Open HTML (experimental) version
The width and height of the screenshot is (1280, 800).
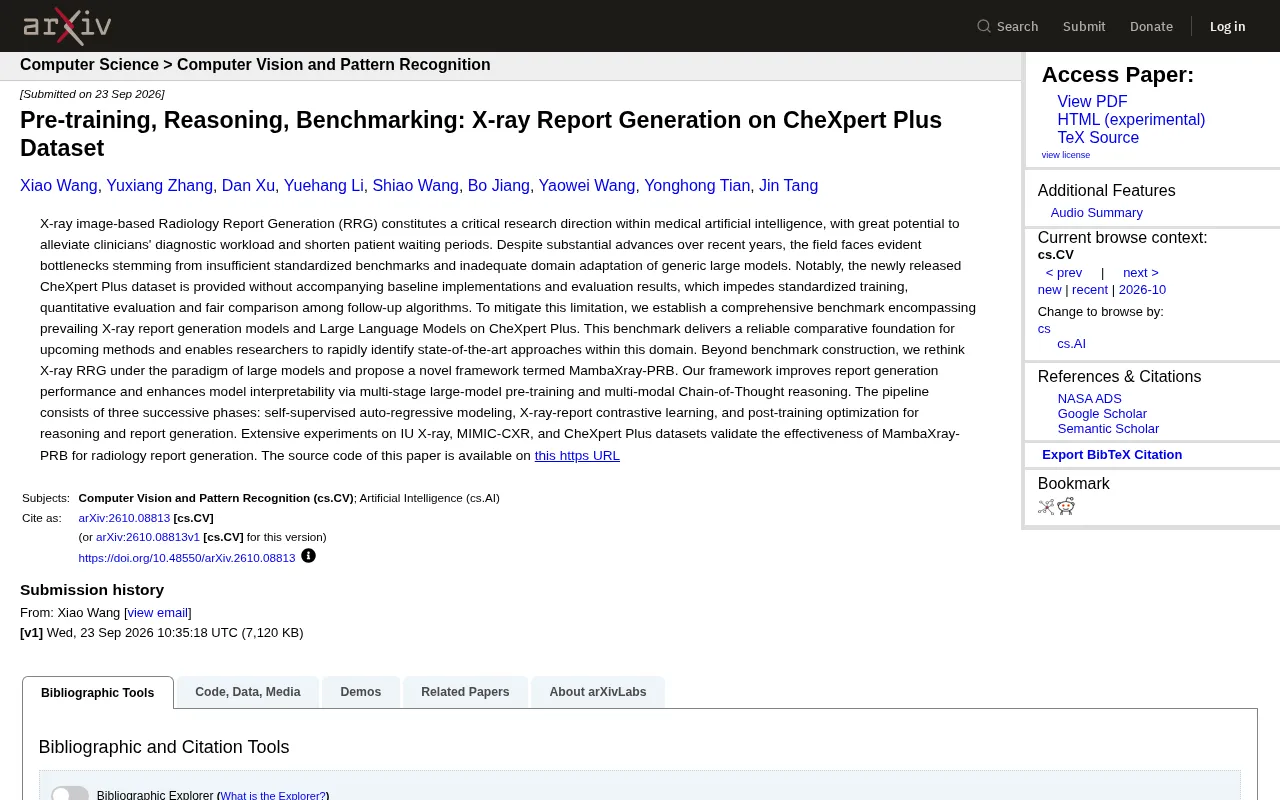[1131, 120]
